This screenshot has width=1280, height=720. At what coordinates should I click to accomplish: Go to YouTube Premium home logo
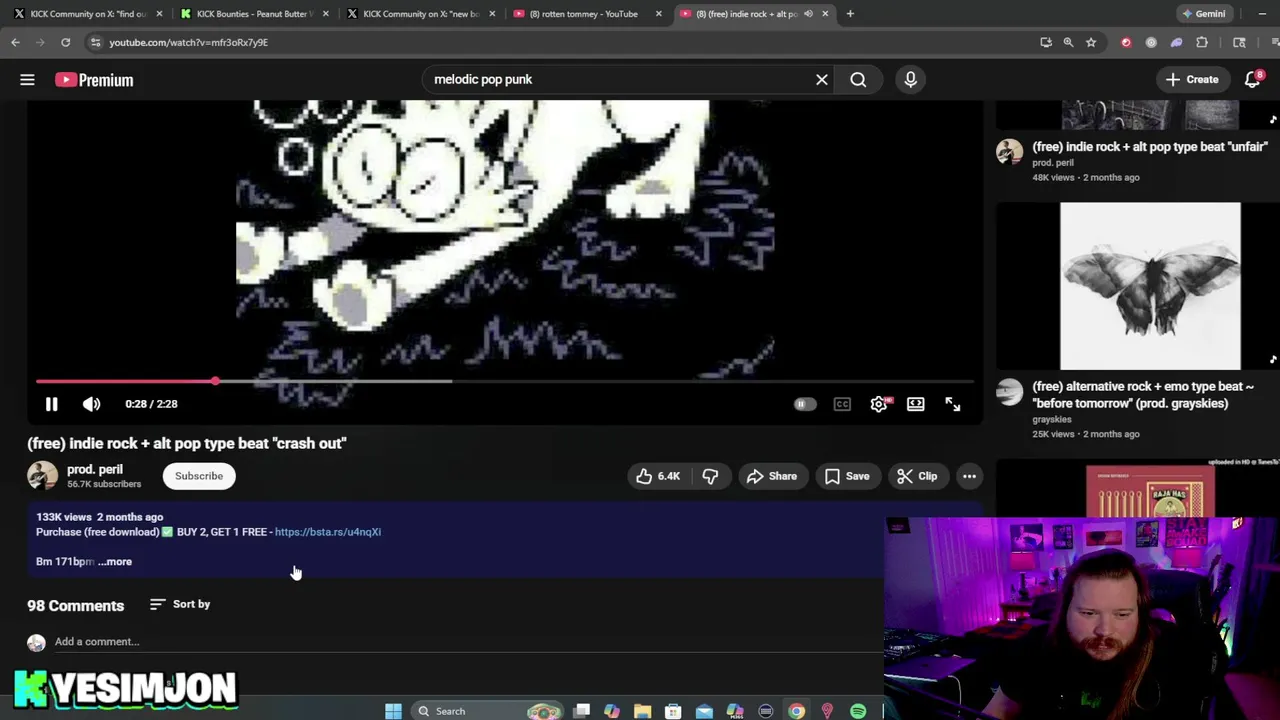[94, 80]
